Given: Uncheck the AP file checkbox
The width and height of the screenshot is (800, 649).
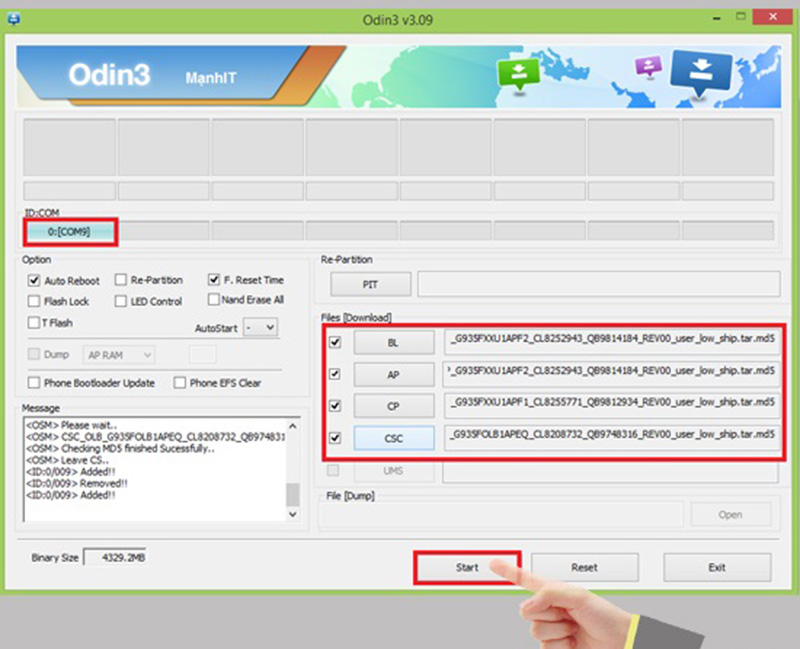Looking at the screenshot, I should (335, 374).
